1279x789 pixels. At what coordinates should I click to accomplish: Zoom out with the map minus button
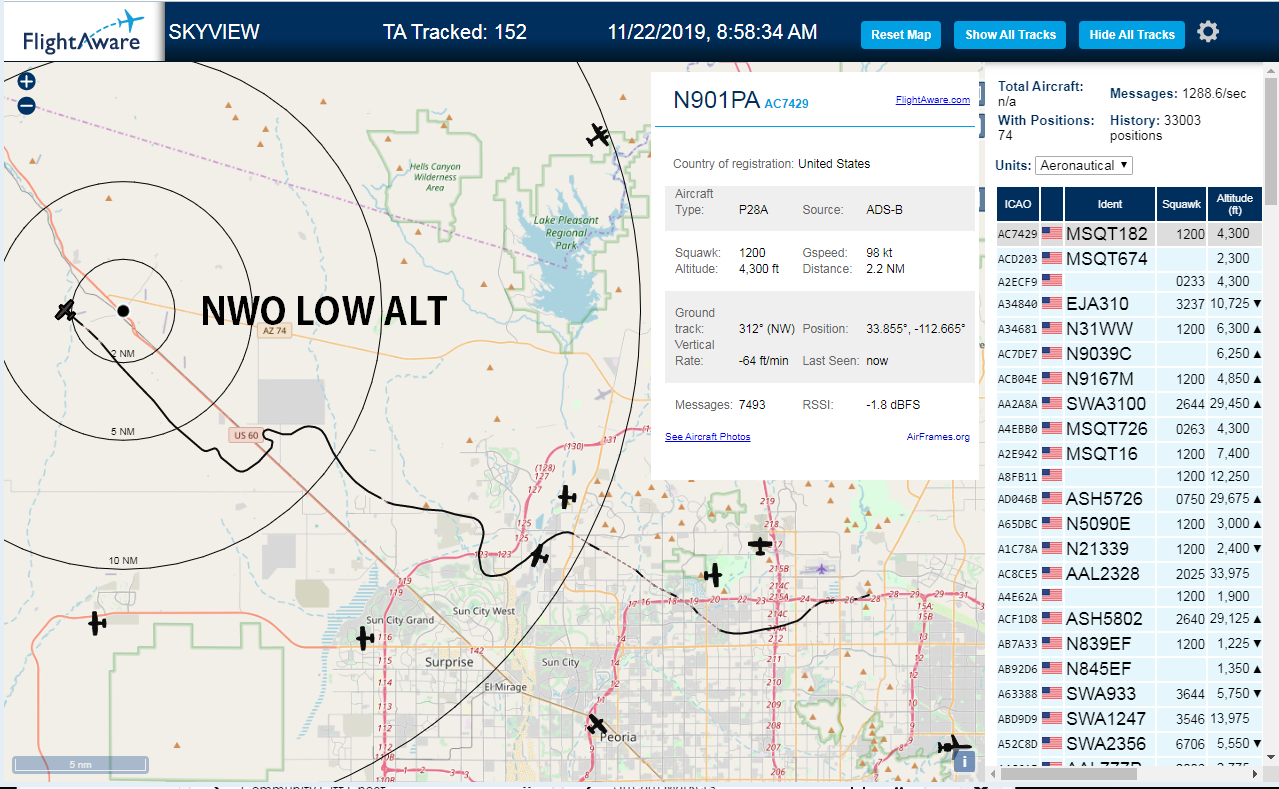click(27, 105)
